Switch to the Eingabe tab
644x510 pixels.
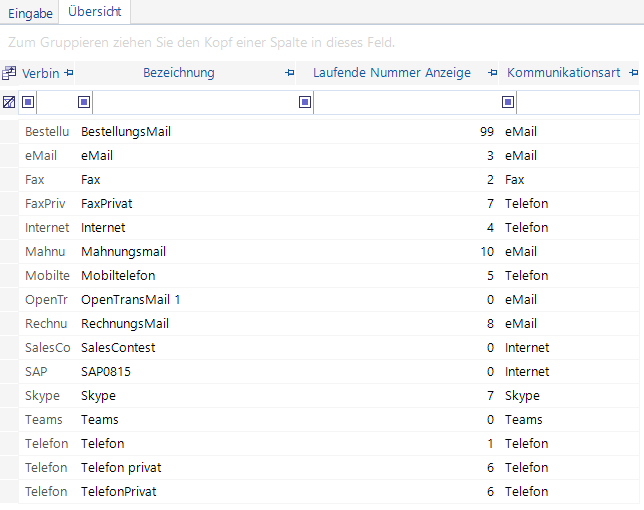(30, 13)
